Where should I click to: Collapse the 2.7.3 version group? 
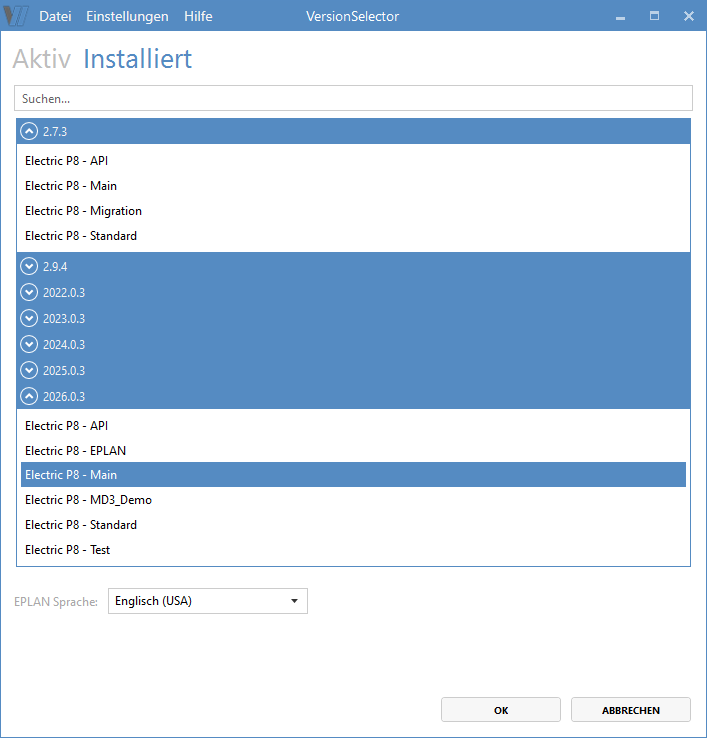click(29, 131)
